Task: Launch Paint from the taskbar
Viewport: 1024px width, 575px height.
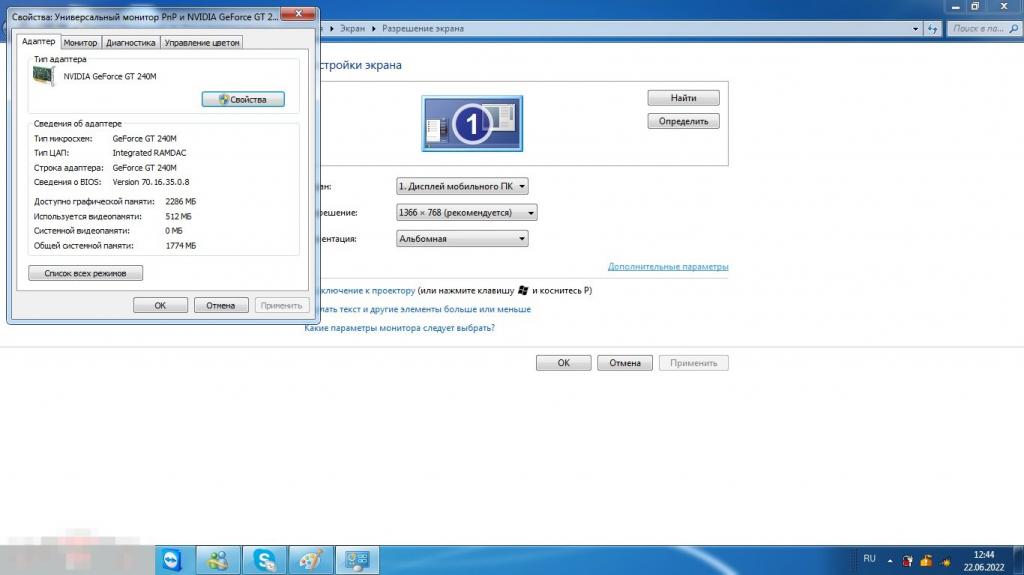Action: (x=311, y=560)
